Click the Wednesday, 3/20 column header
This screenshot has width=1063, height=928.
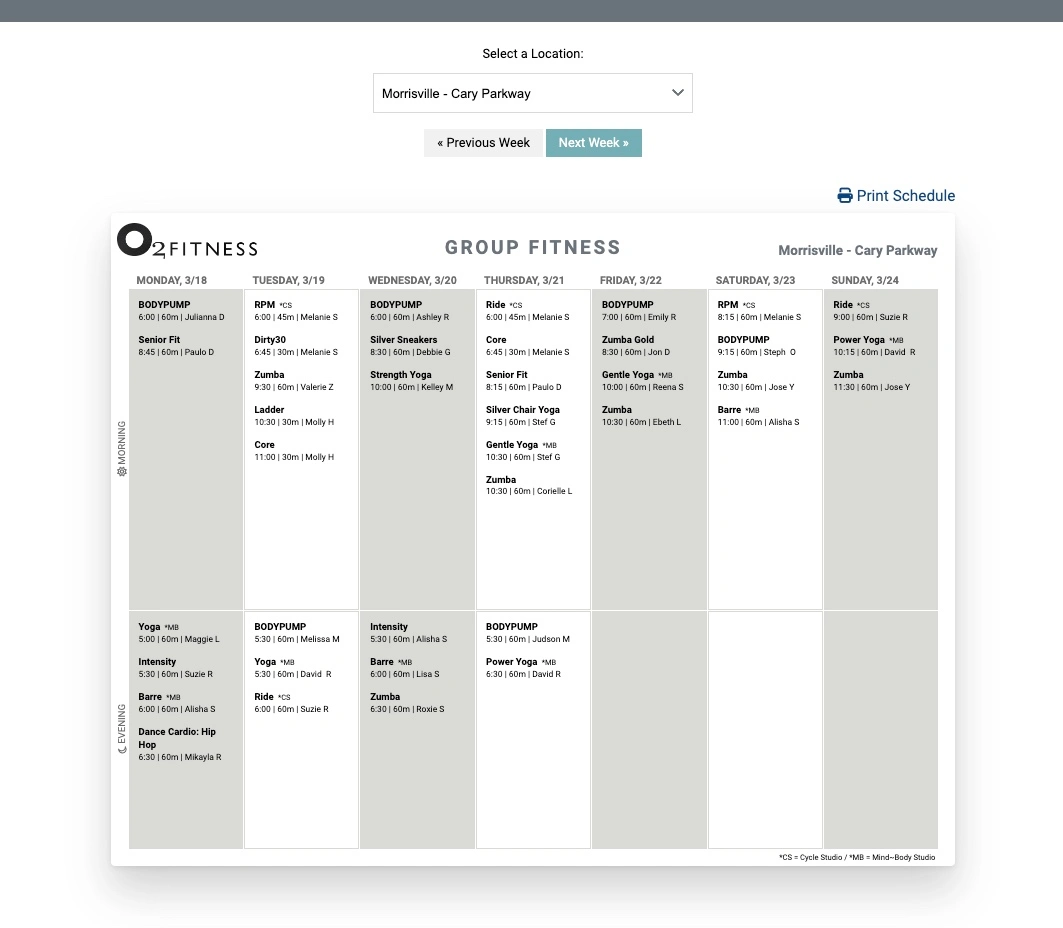point(412,281)
